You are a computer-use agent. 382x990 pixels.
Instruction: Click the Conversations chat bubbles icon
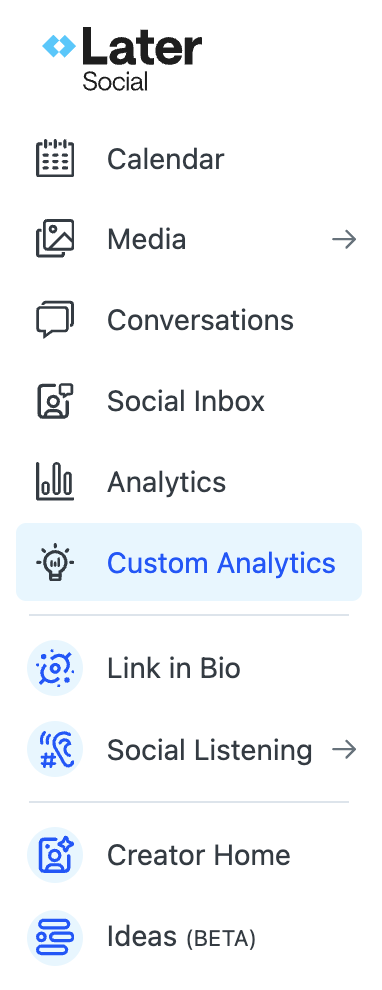[55, 319]
